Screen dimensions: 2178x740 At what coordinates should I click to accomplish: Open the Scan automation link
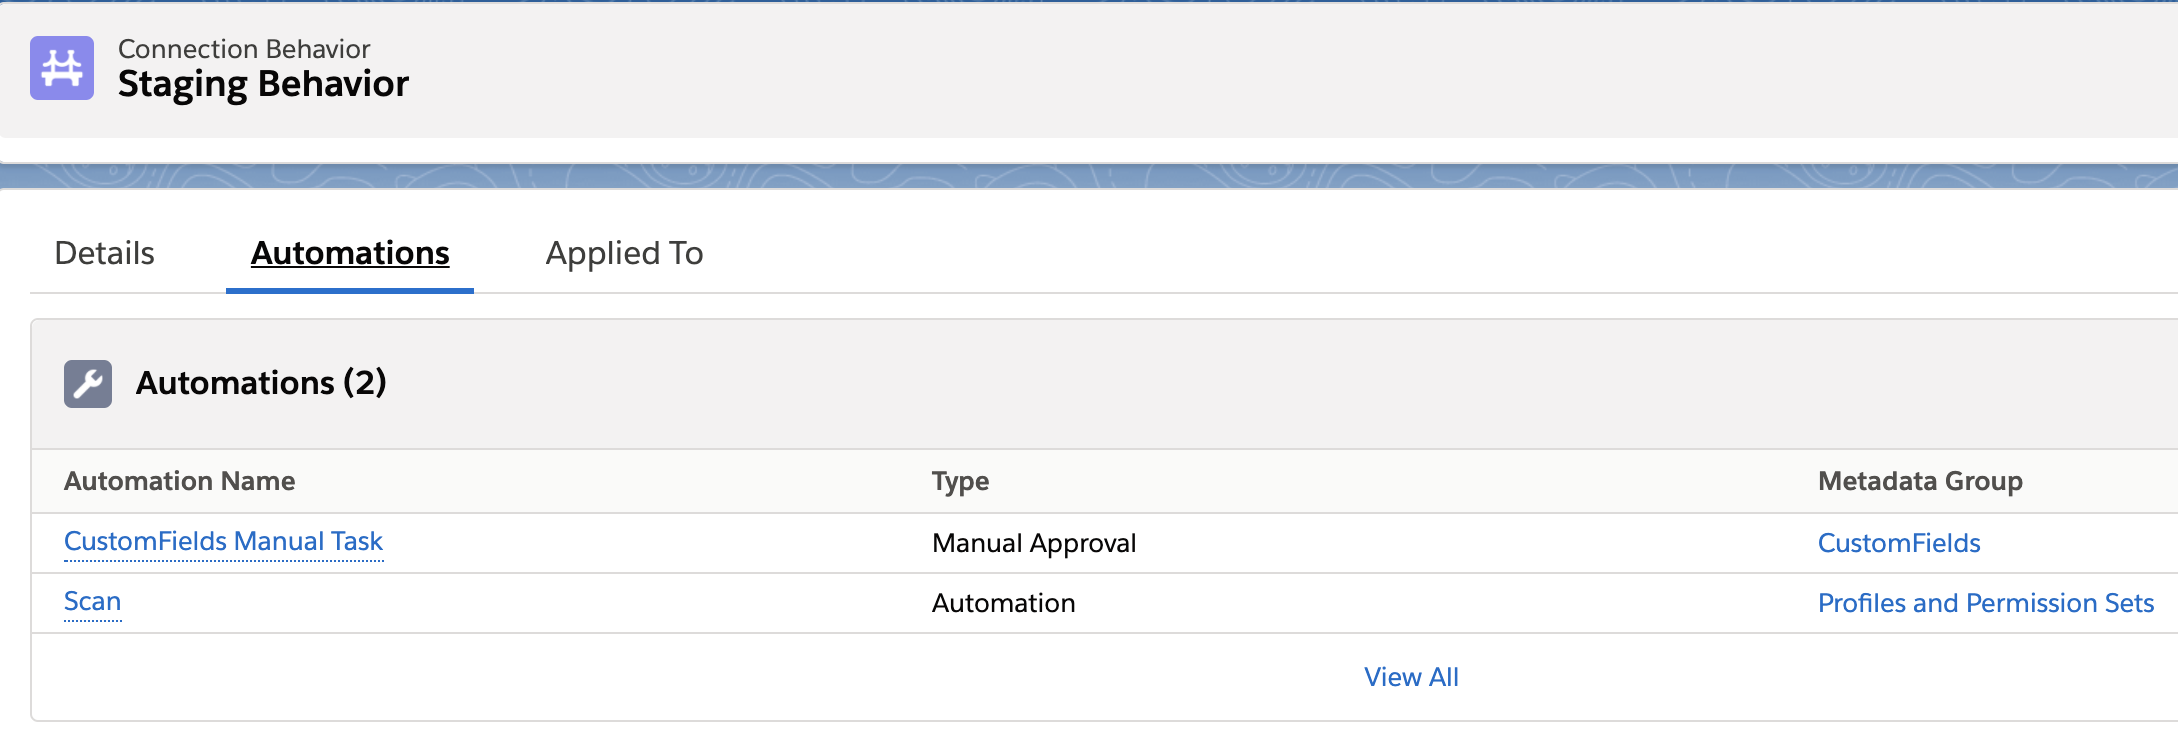click(x=92, y=601)
